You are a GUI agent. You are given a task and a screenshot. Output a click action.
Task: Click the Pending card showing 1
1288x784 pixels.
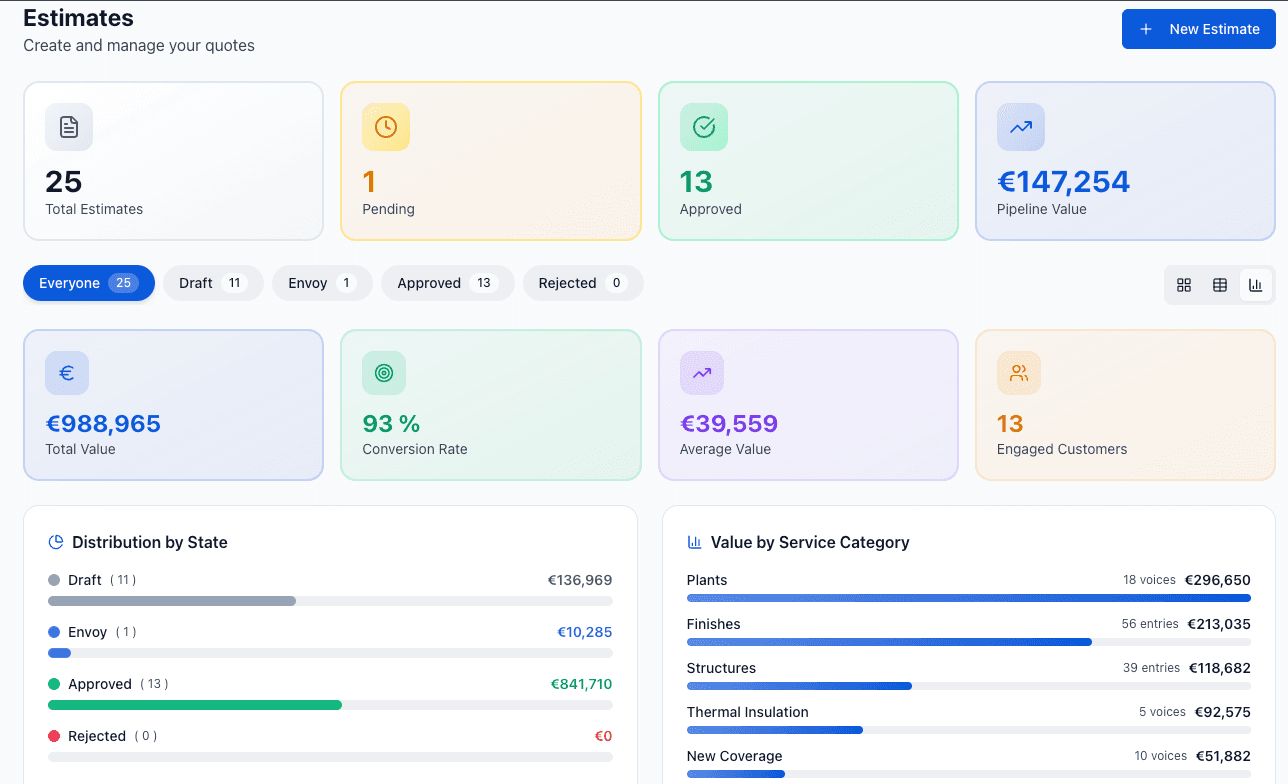pyautogui.click(x=491, y=161)
